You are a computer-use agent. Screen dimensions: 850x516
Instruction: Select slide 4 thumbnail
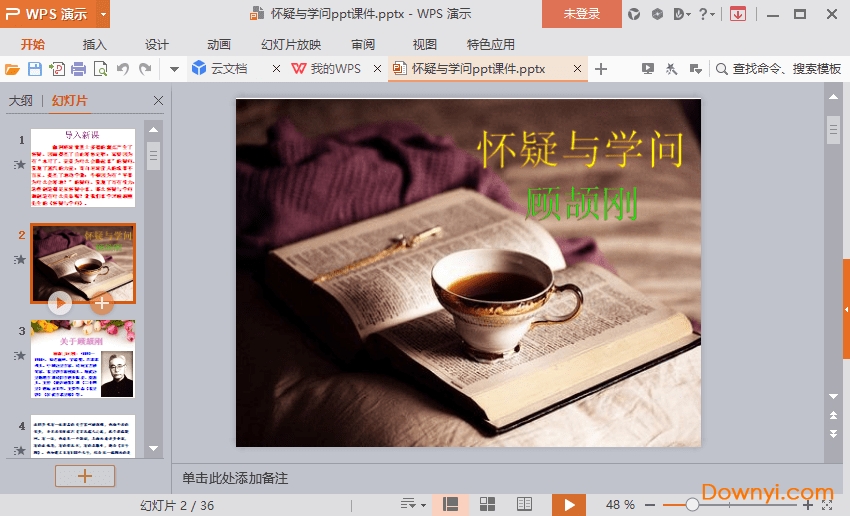(83, 436)
